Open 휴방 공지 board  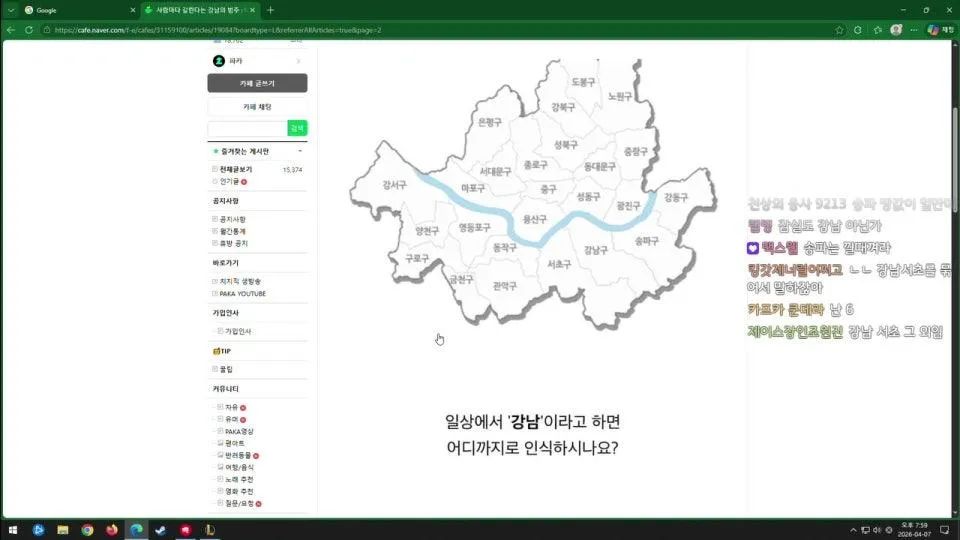[234, 243]
